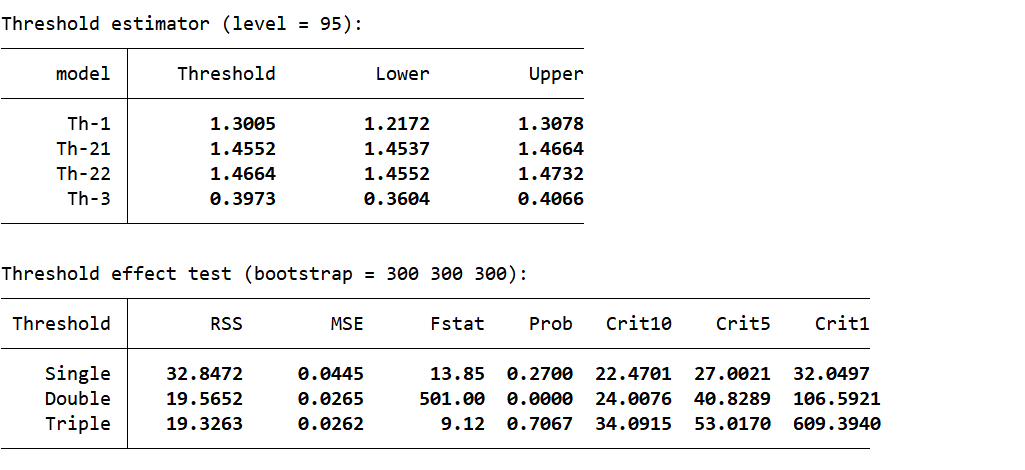The height and width of the screenshot is (470, 1025).
Task: Click the Single Crit10 value 22.4701
Action: pyautogui.click(x=633, y=373)
